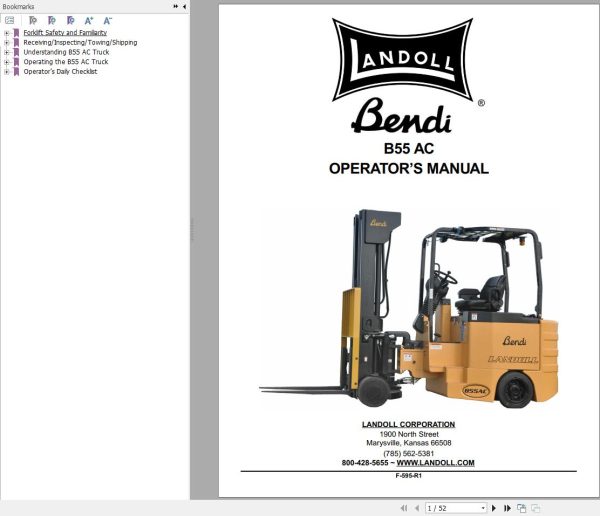
Task: Go to the next page
Action: tap(494, 508)
